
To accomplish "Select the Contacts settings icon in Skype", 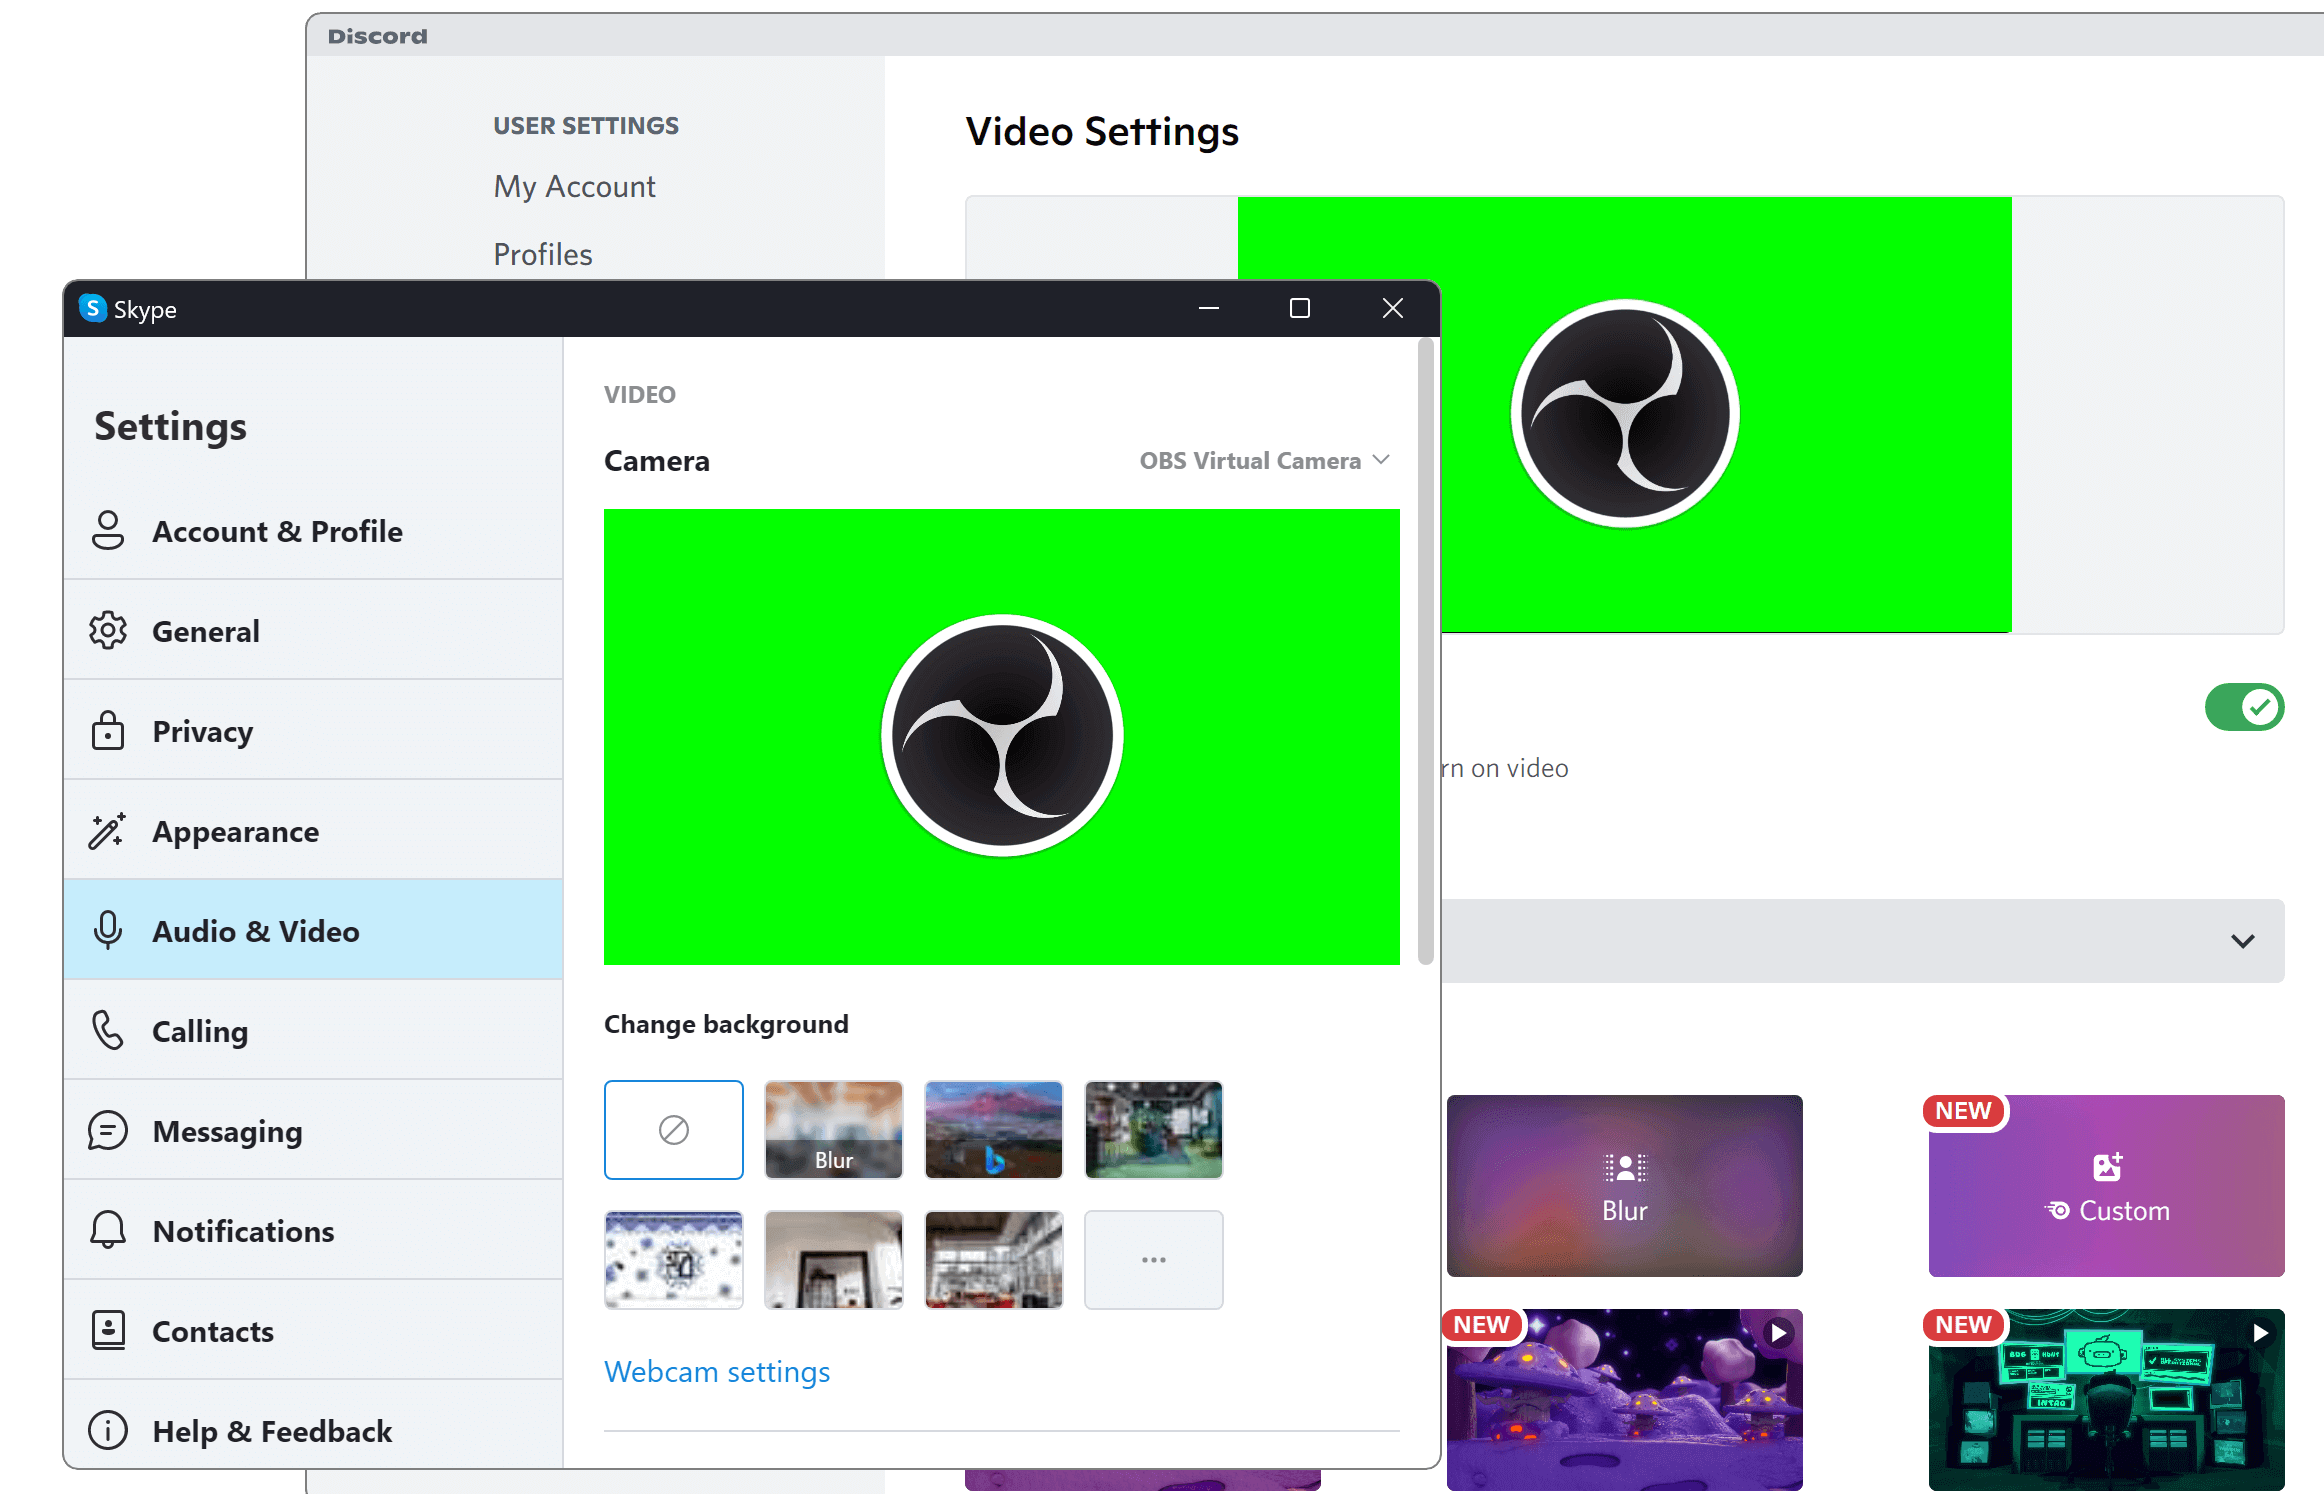I will click(107, 1330).
